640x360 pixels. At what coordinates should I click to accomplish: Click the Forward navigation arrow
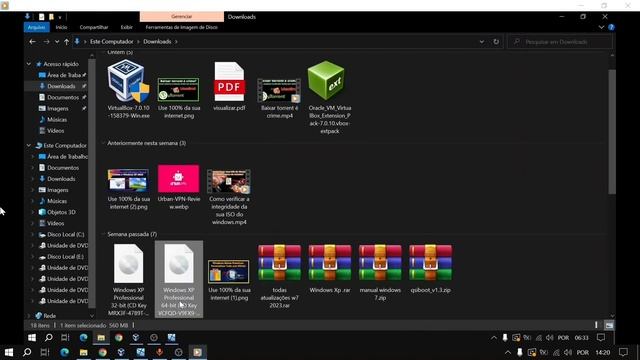coord(46,42)
